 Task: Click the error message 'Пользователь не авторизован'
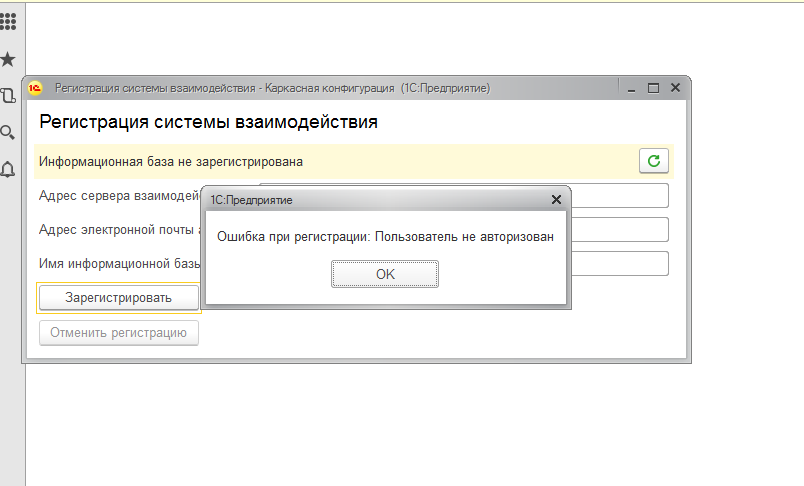pos(464,237)
